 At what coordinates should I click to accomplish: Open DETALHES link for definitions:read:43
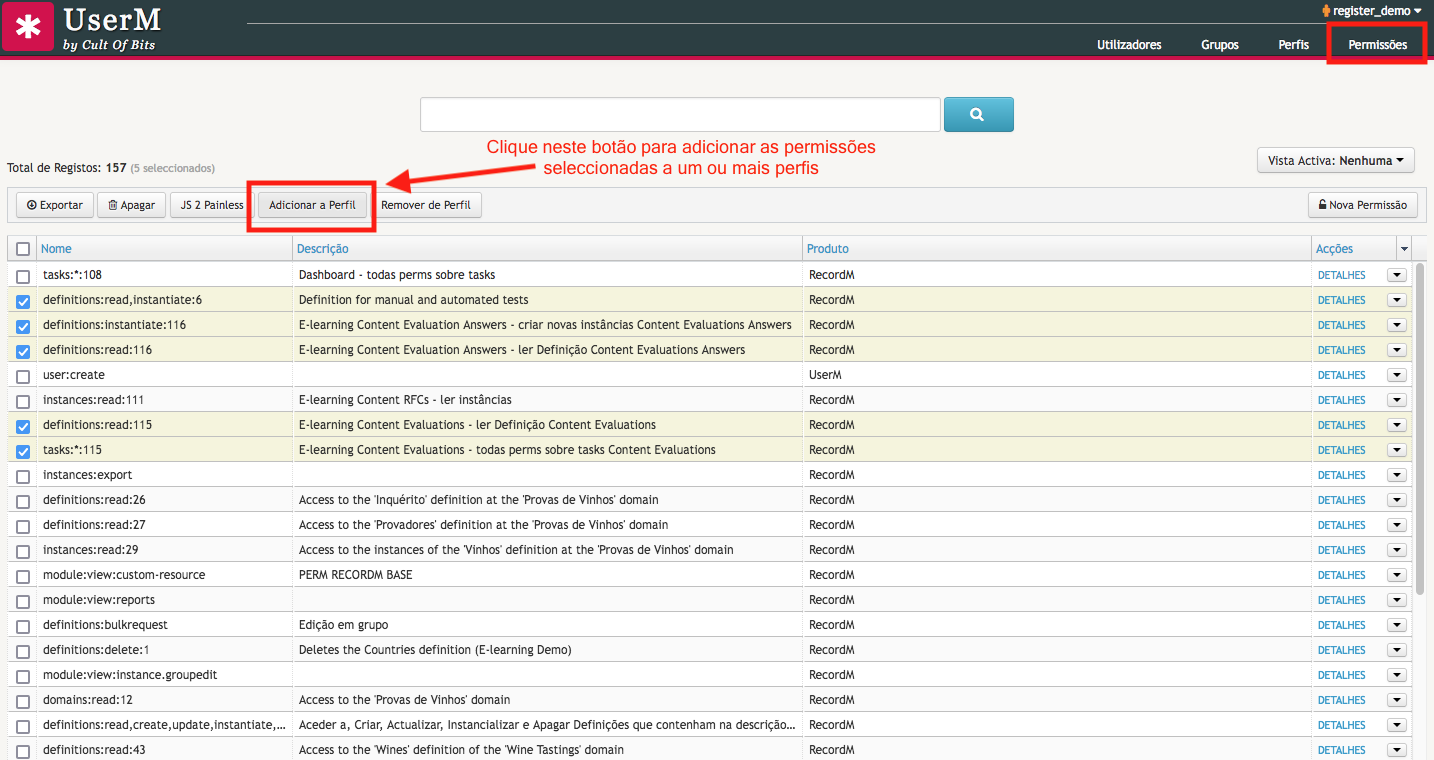point(1341,750)
